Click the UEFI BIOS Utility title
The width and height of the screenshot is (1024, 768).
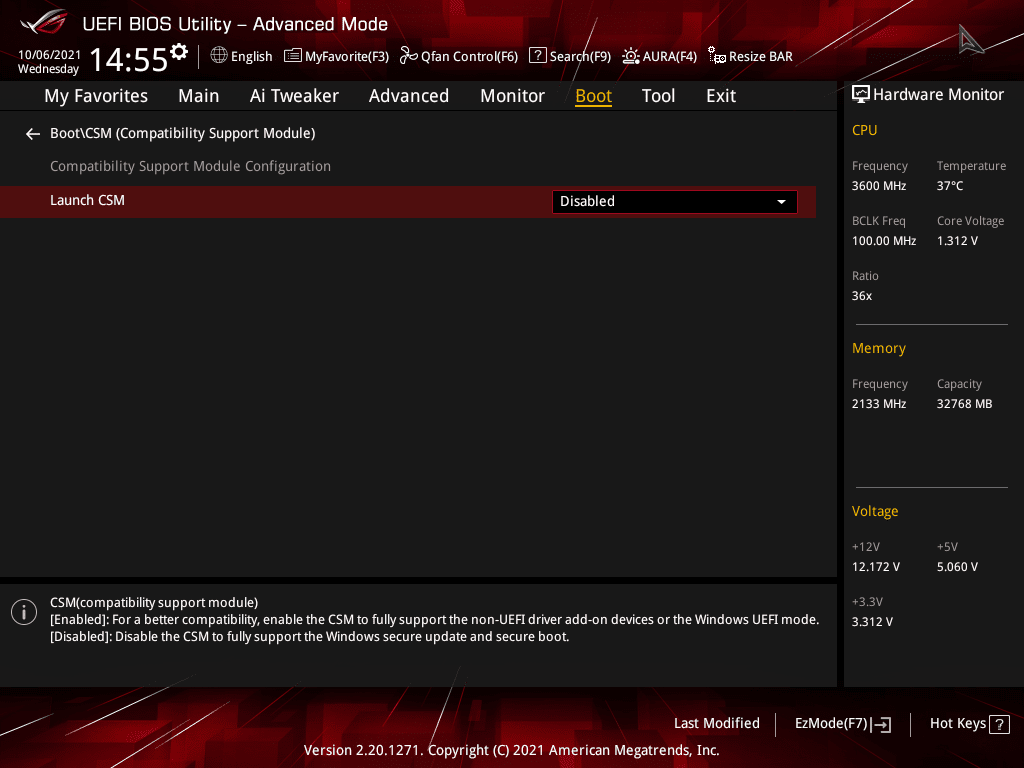tap(235, 24)
